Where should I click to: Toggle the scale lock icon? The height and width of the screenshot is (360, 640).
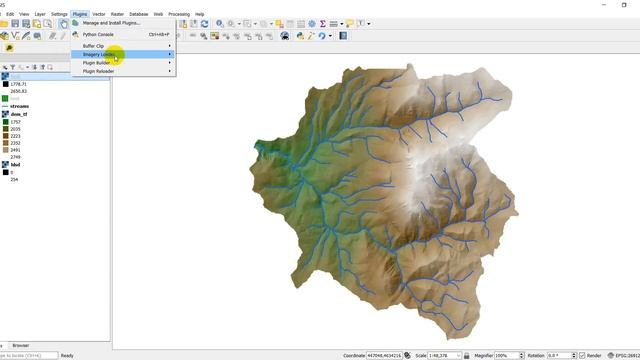coord(467,356)
